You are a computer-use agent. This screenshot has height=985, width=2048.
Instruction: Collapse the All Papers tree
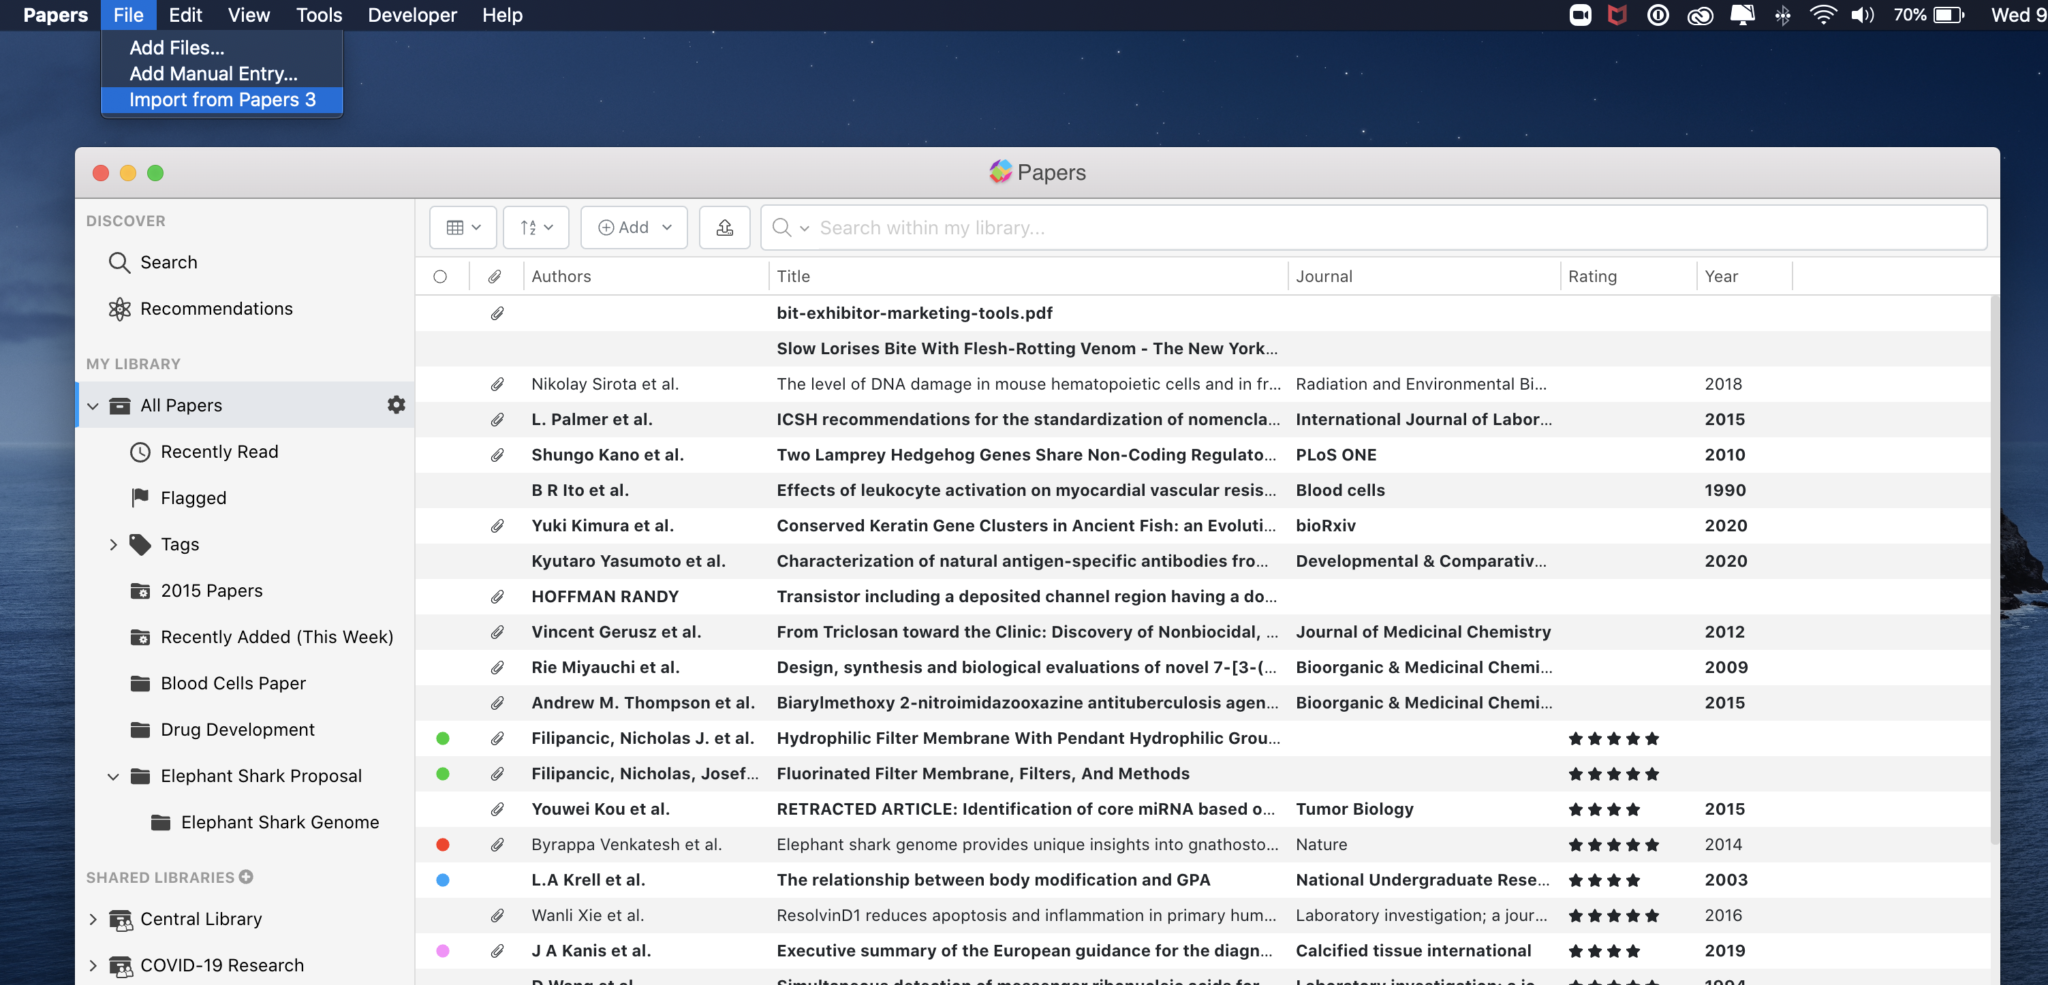pos(93,406)
